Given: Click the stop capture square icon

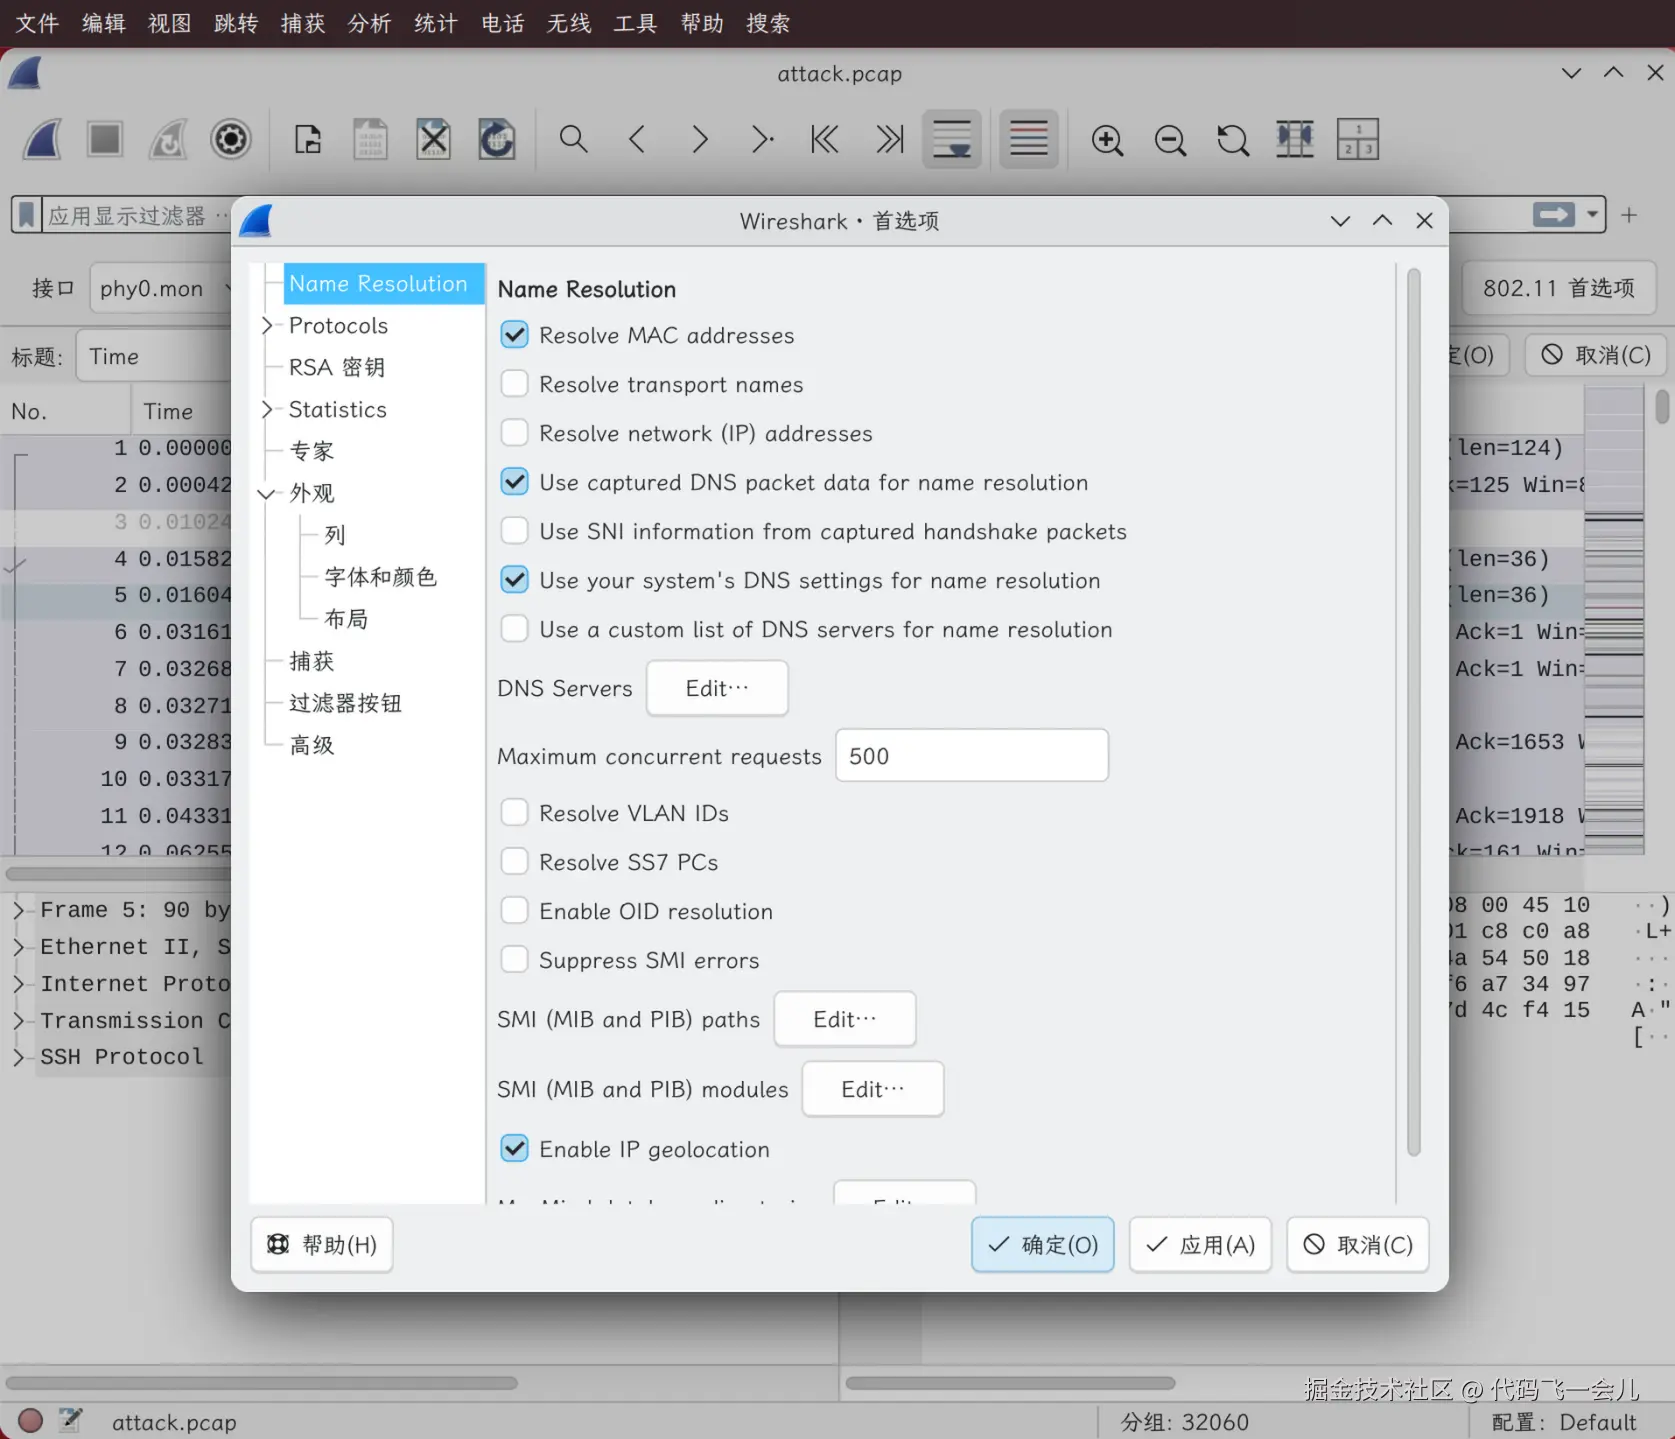Looking at the screenshot, I should coord(105,139).
